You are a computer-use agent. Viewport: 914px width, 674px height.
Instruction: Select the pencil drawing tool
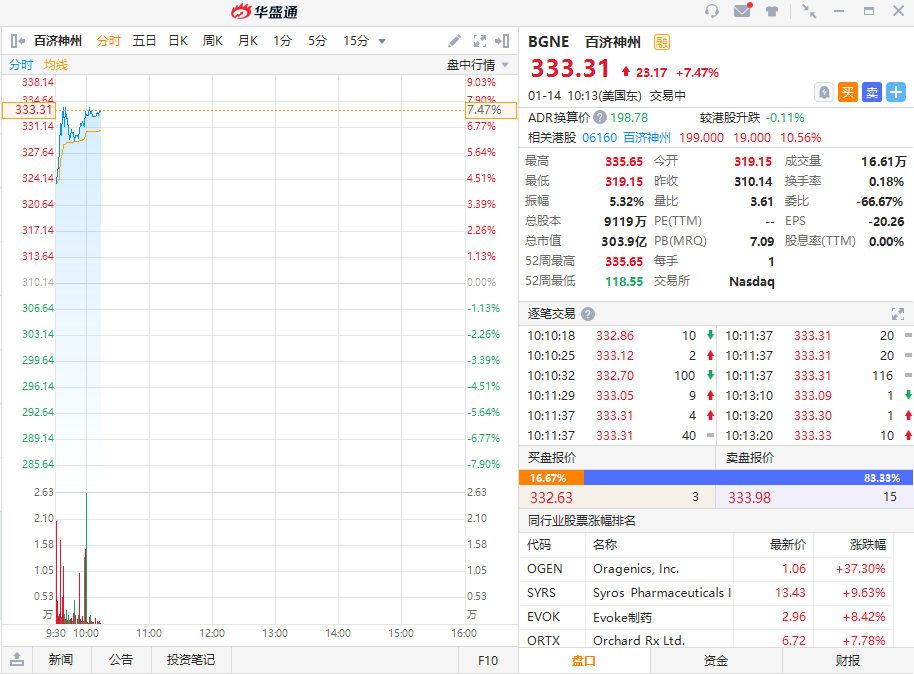click(x=454, y=41)
